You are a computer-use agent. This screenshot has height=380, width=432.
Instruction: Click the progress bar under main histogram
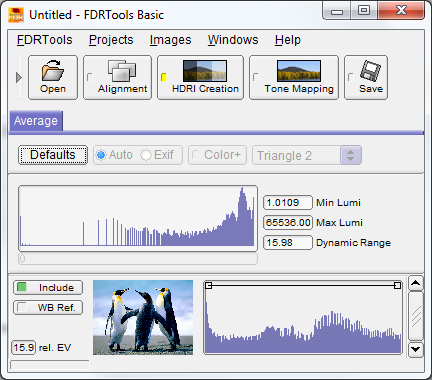pos(138,259)
